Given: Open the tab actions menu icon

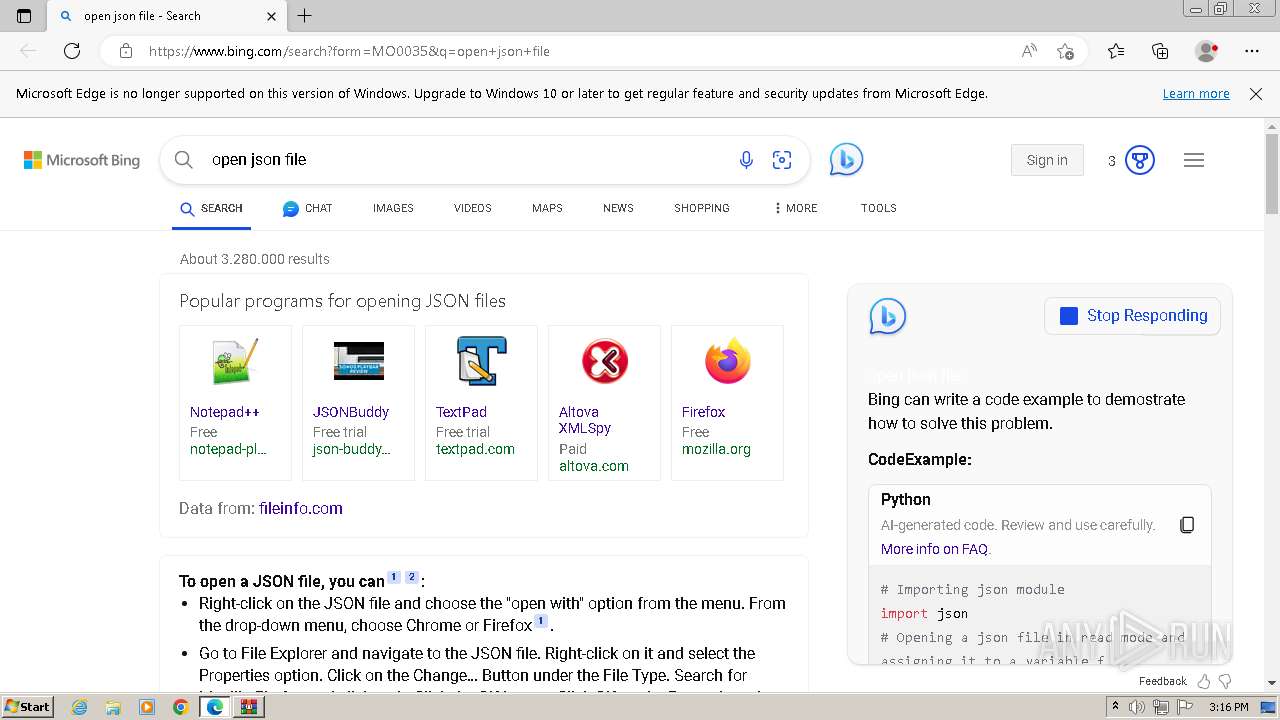Looking at the screenshot, I should point(24,16).
